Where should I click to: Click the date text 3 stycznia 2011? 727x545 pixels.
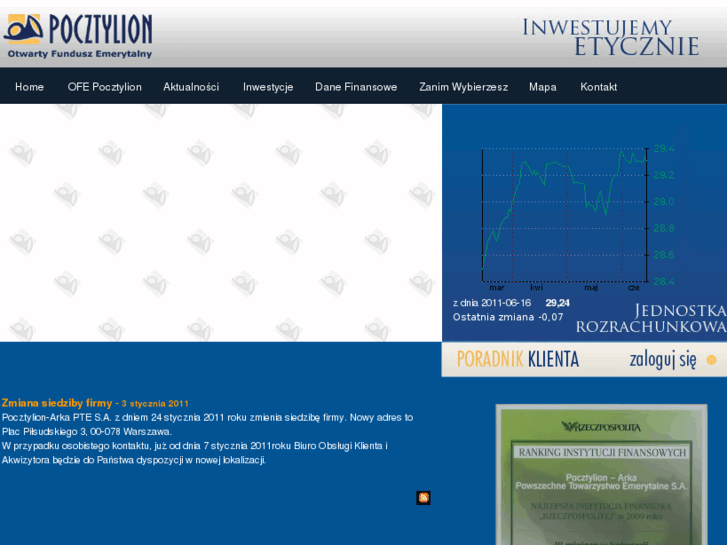155,404
